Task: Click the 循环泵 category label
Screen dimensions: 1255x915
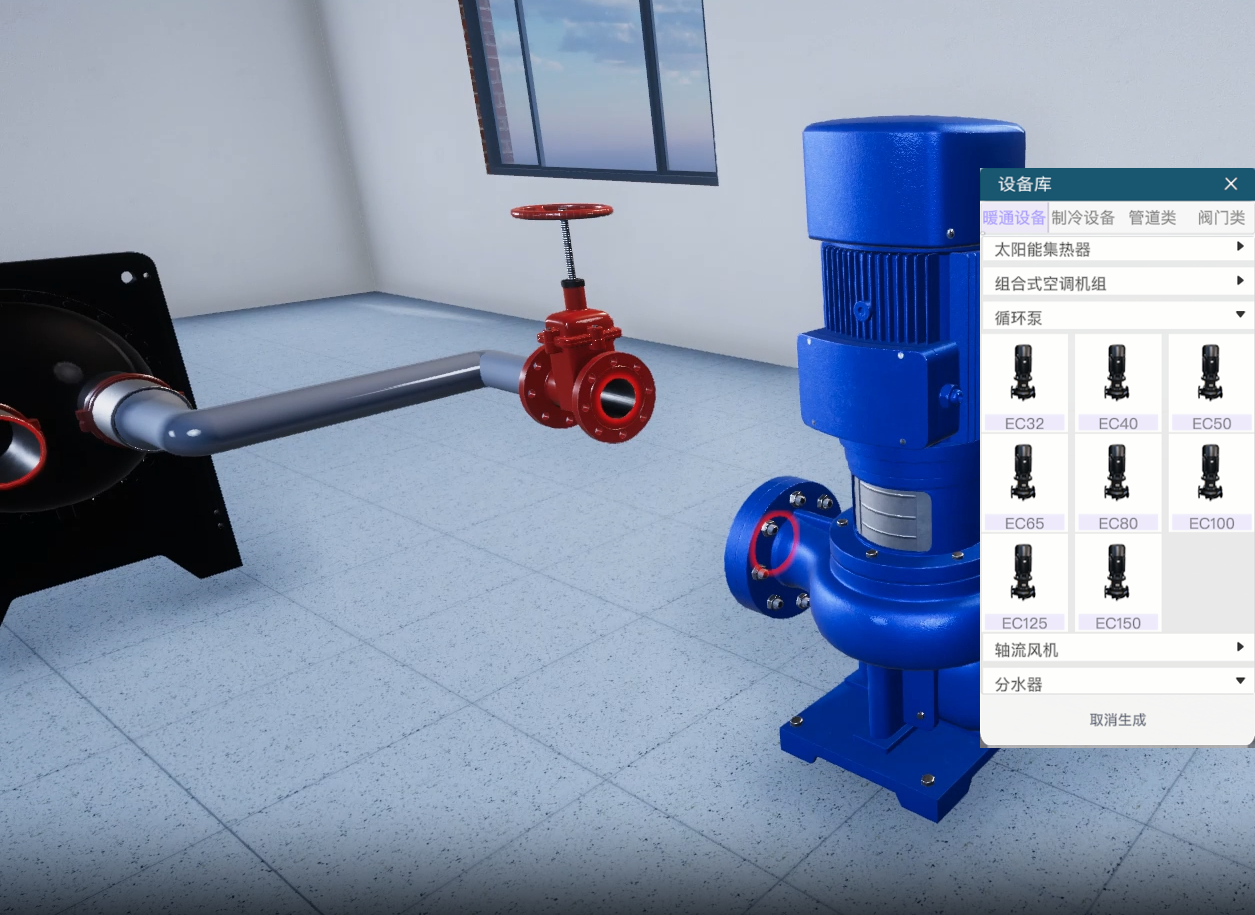Action: (1018, 318)
